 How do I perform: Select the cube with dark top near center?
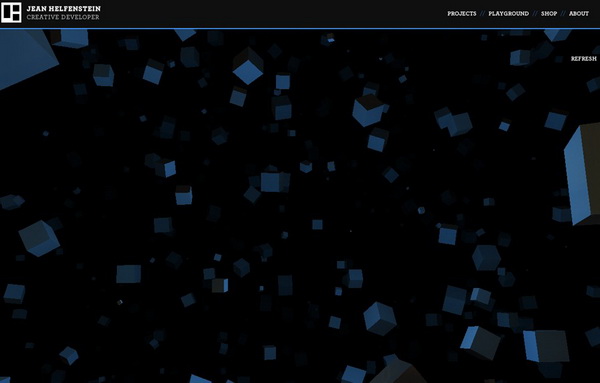[x=368, y=110]
